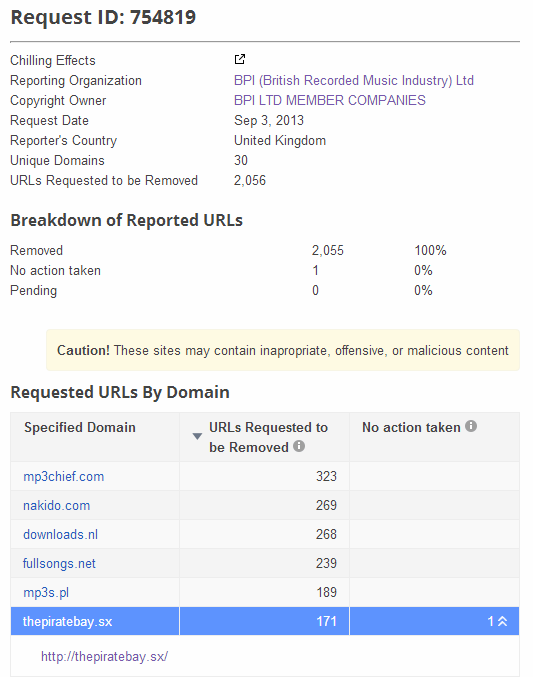Click No action taken column header
This screenshot has width=533, height=677.
coord(411,427)
